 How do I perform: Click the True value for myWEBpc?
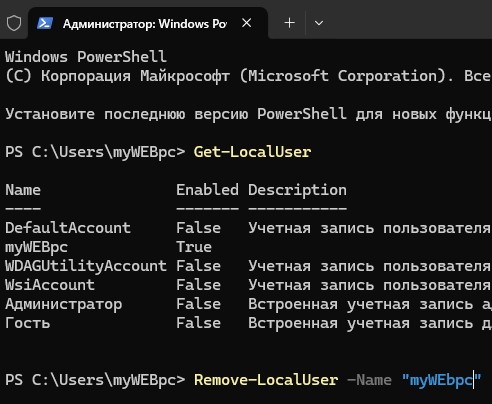click(x=194, y=247)
